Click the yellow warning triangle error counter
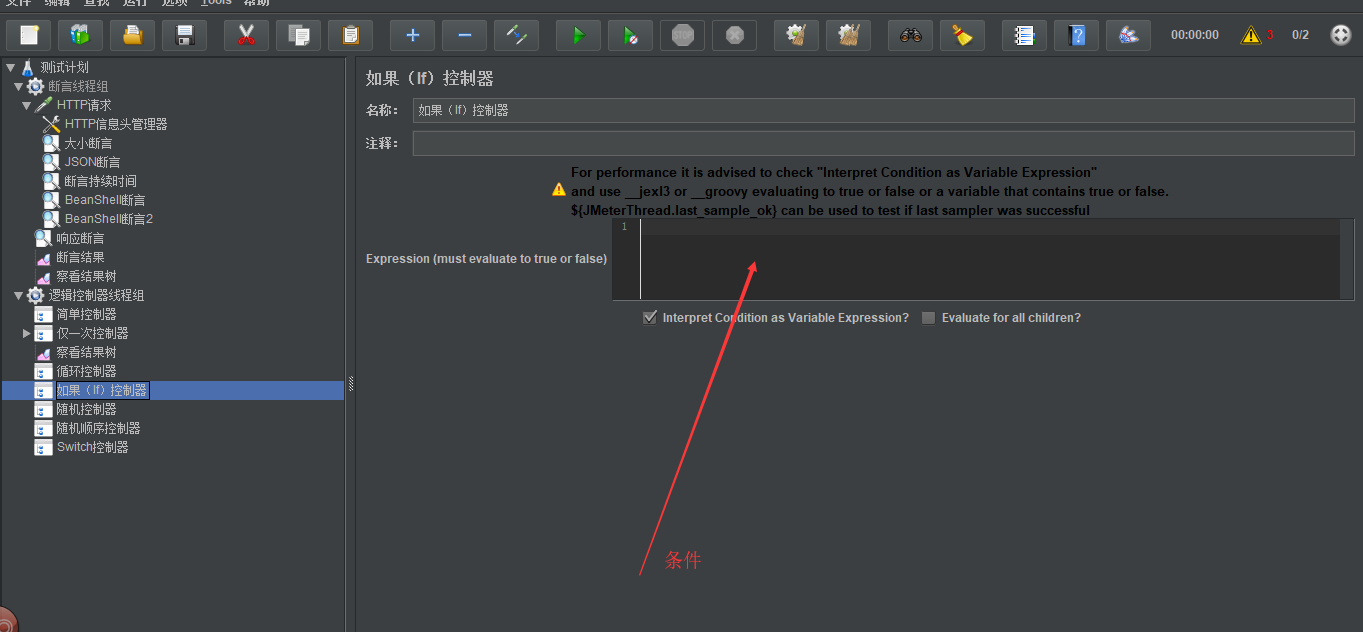 [1251, 35]
